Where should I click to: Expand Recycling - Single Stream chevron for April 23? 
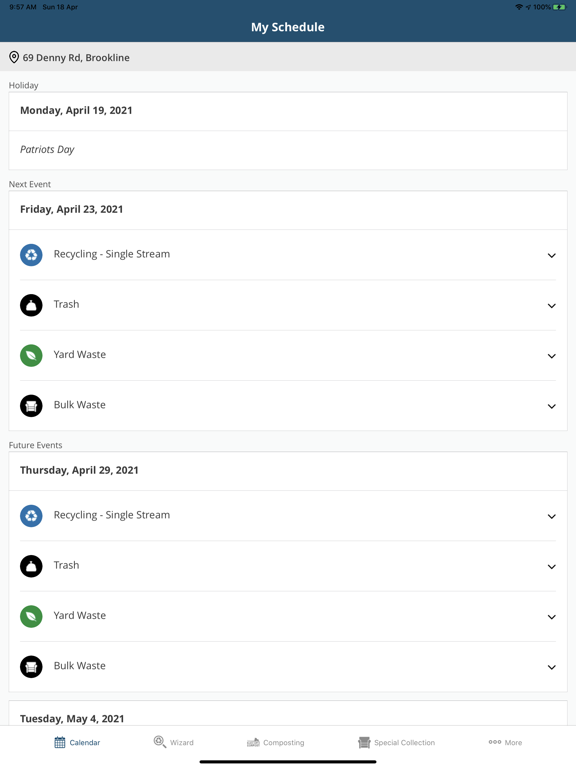point(552,256)
